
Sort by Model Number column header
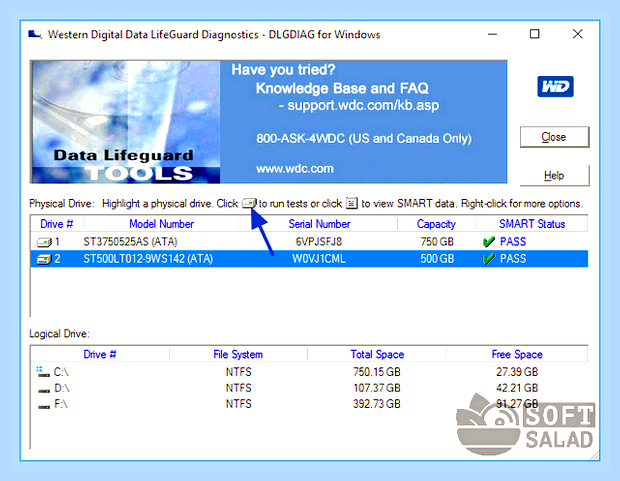coord(161,224)
